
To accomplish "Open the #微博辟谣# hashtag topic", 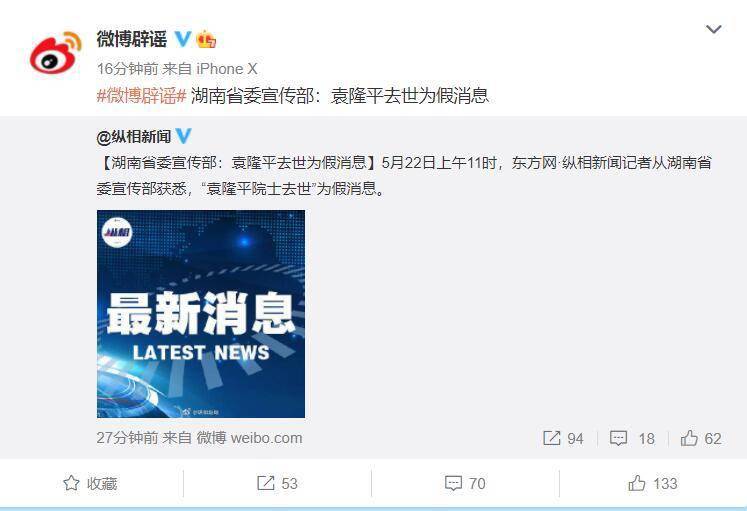I will [x=141, y=96].
